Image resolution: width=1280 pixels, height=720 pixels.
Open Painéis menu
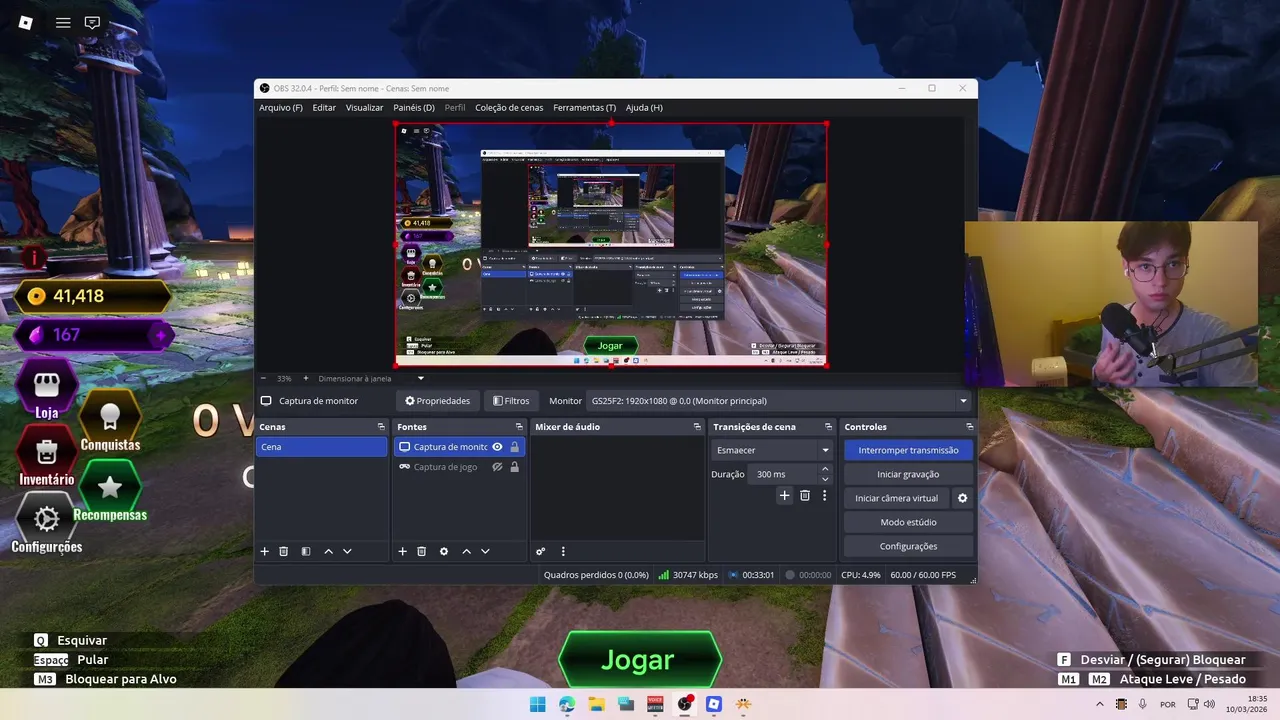point(414,107)
